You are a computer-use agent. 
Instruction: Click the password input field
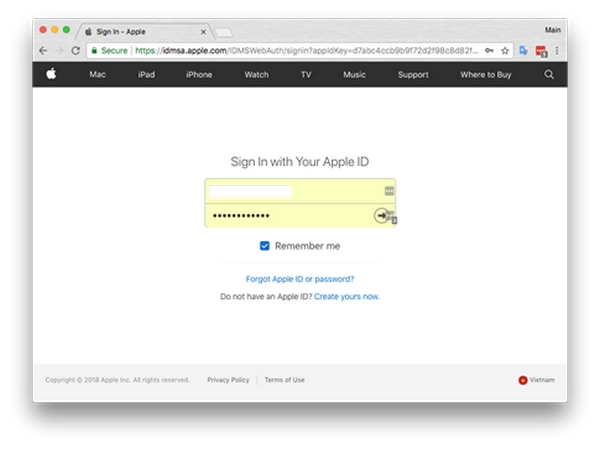click(x=300, y=216)
